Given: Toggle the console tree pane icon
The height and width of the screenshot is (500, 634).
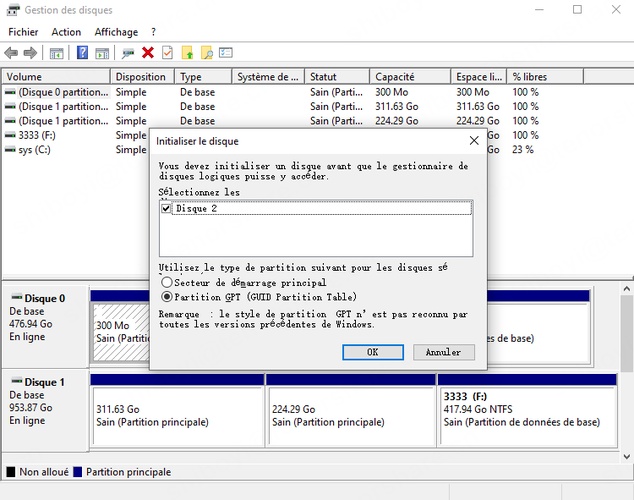Looking at the screenshot, I should pyautogui.click(x=56, y=53).
